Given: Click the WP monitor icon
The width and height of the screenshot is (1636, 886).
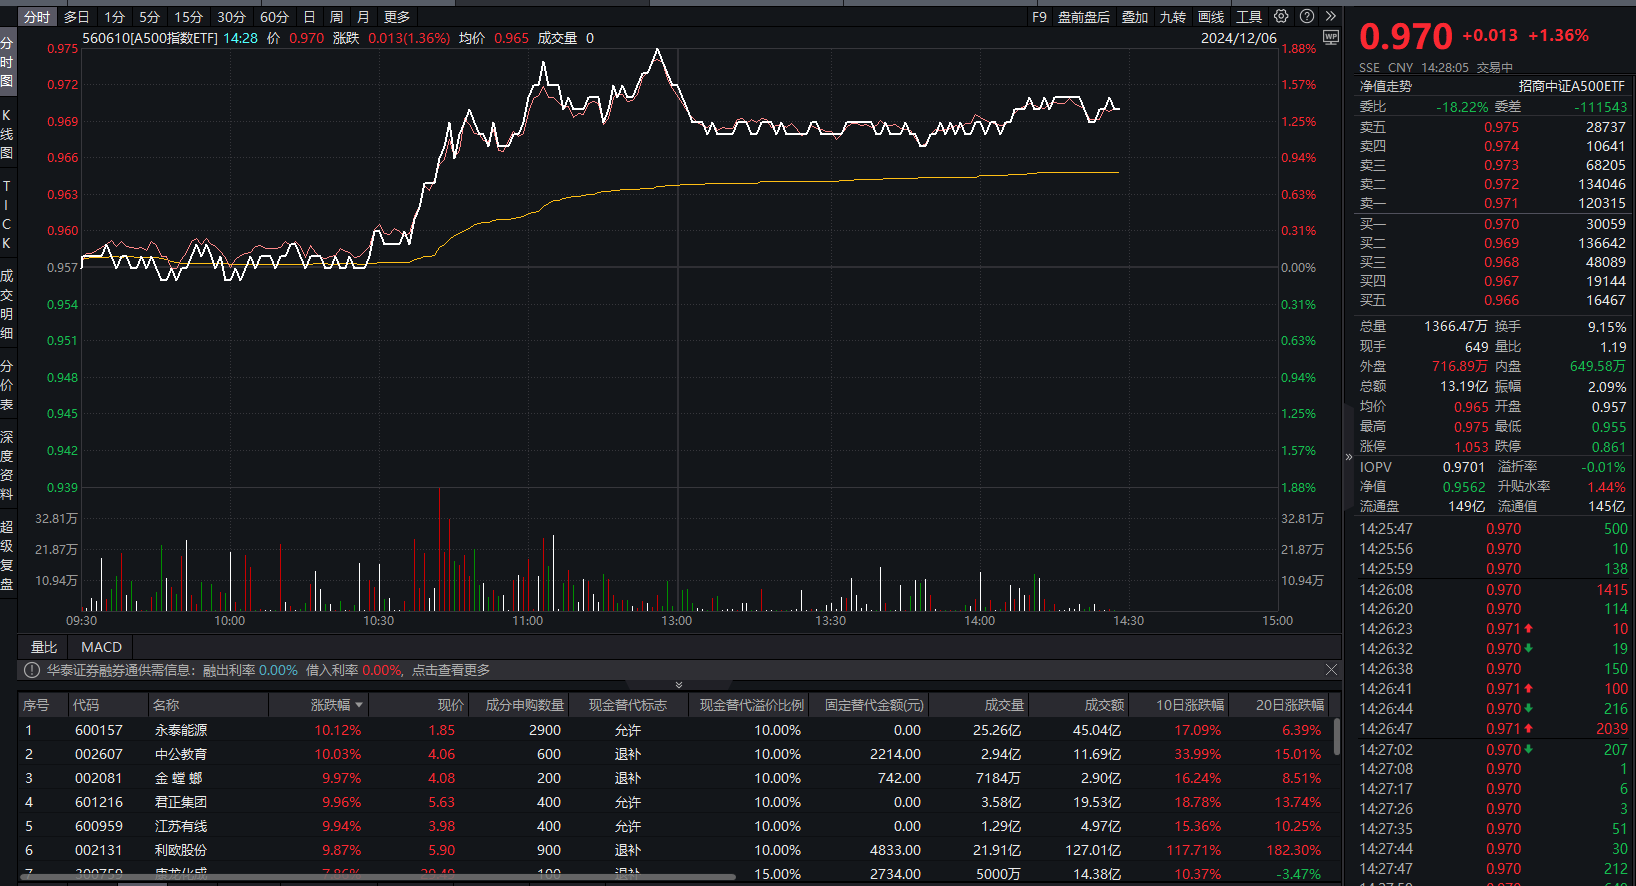Looking at the screenshot, I should [x=1331, y=38].
